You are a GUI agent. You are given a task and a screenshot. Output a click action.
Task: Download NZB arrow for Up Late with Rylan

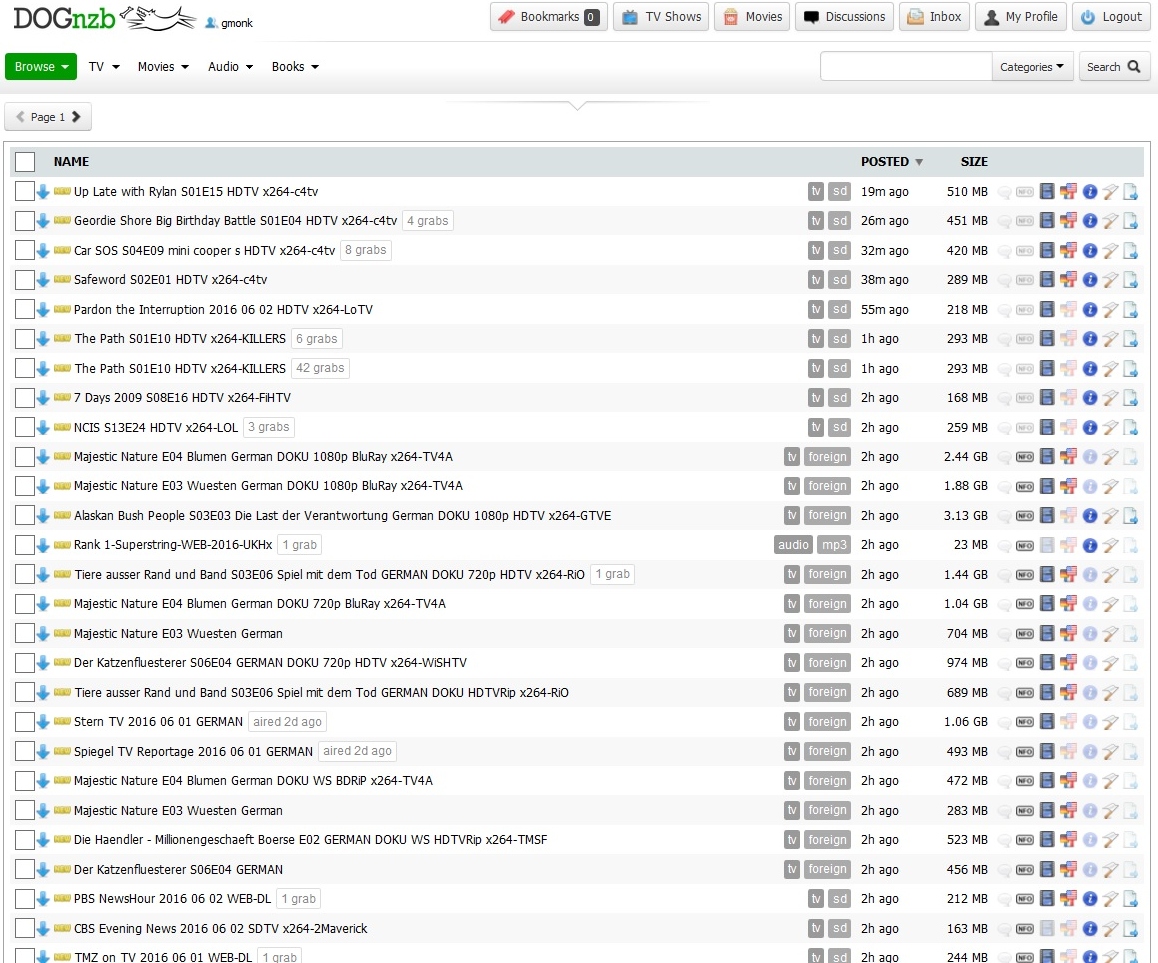[43, 192]
